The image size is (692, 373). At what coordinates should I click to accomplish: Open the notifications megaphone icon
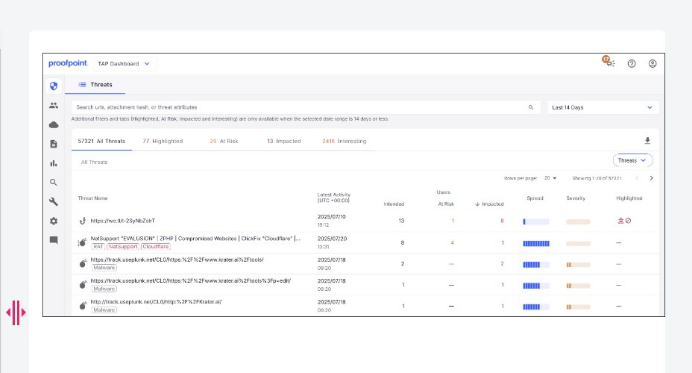click(x=609, y=63)
